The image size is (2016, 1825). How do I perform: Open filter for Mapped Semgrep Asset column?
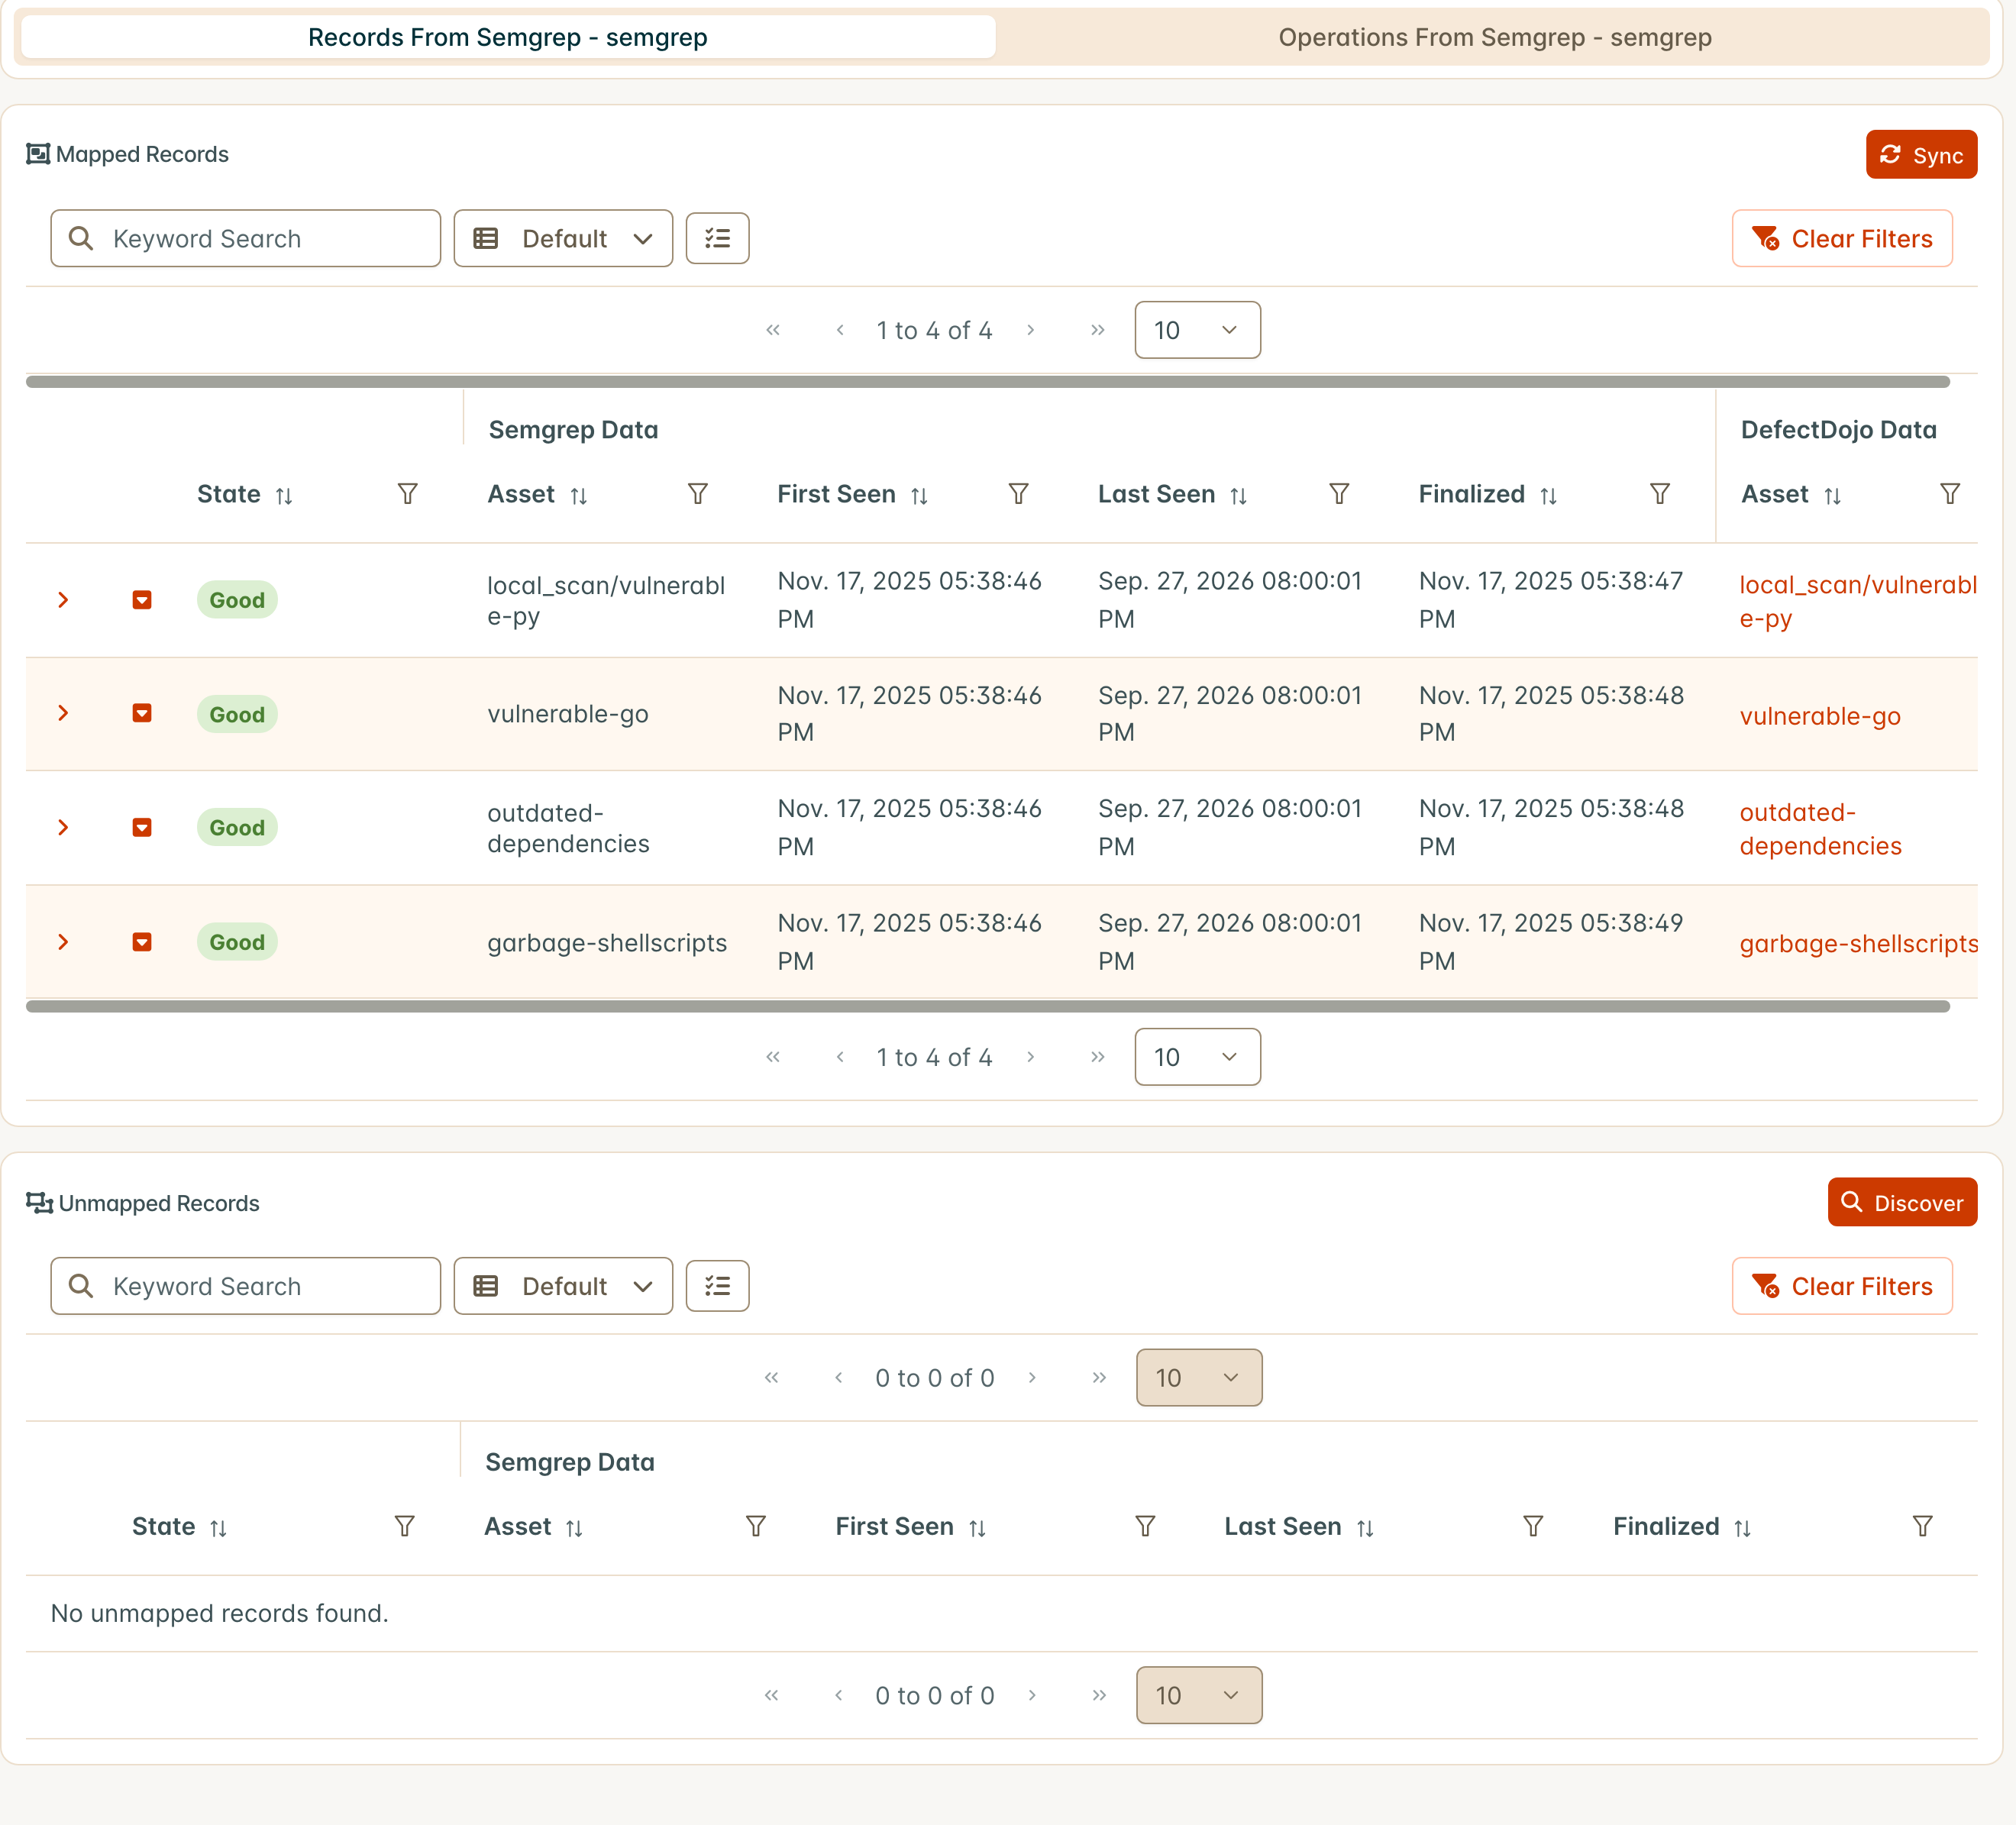click(x=698, y=494)
